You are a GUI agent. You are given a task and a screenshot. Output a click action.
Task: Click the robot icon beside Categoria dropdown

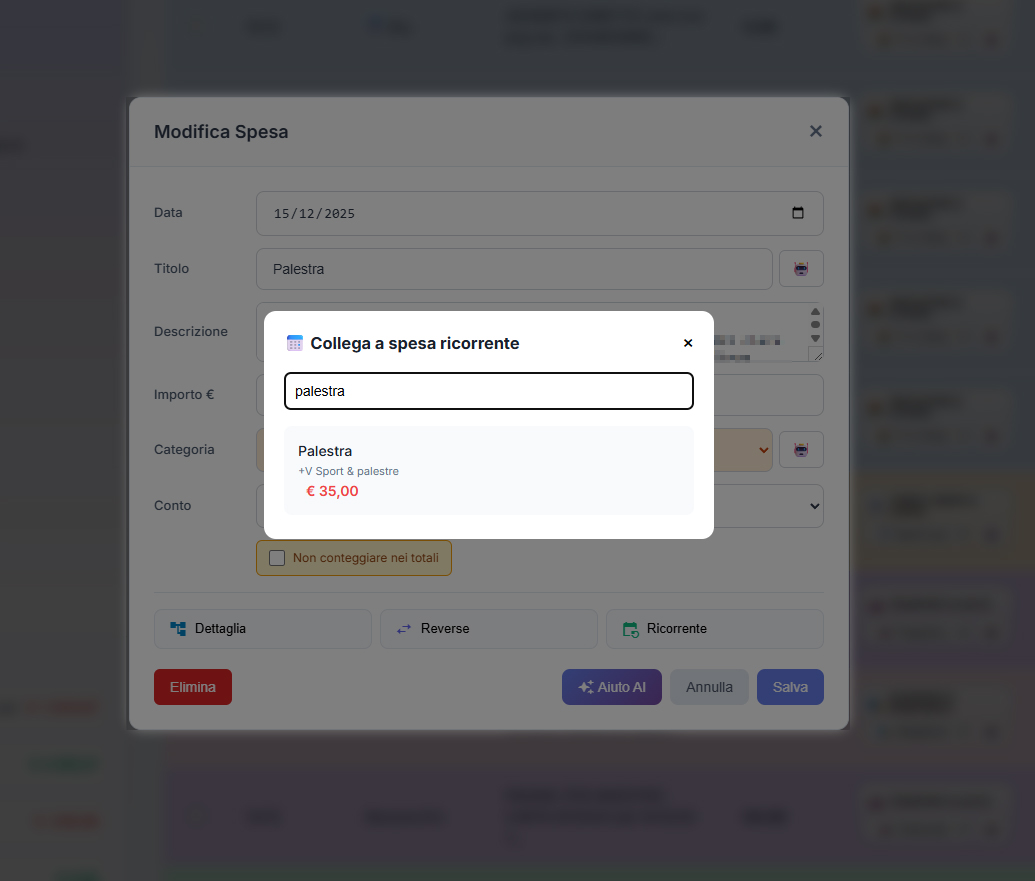[801, 450]
